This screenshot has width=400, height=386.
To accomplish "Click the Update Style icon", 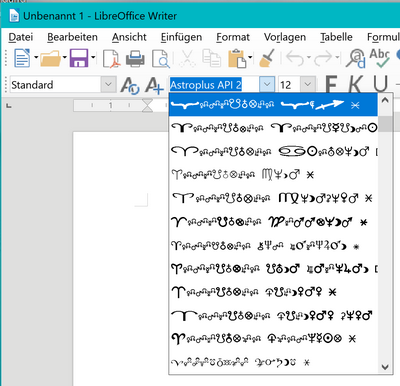I will coord(130,85).
